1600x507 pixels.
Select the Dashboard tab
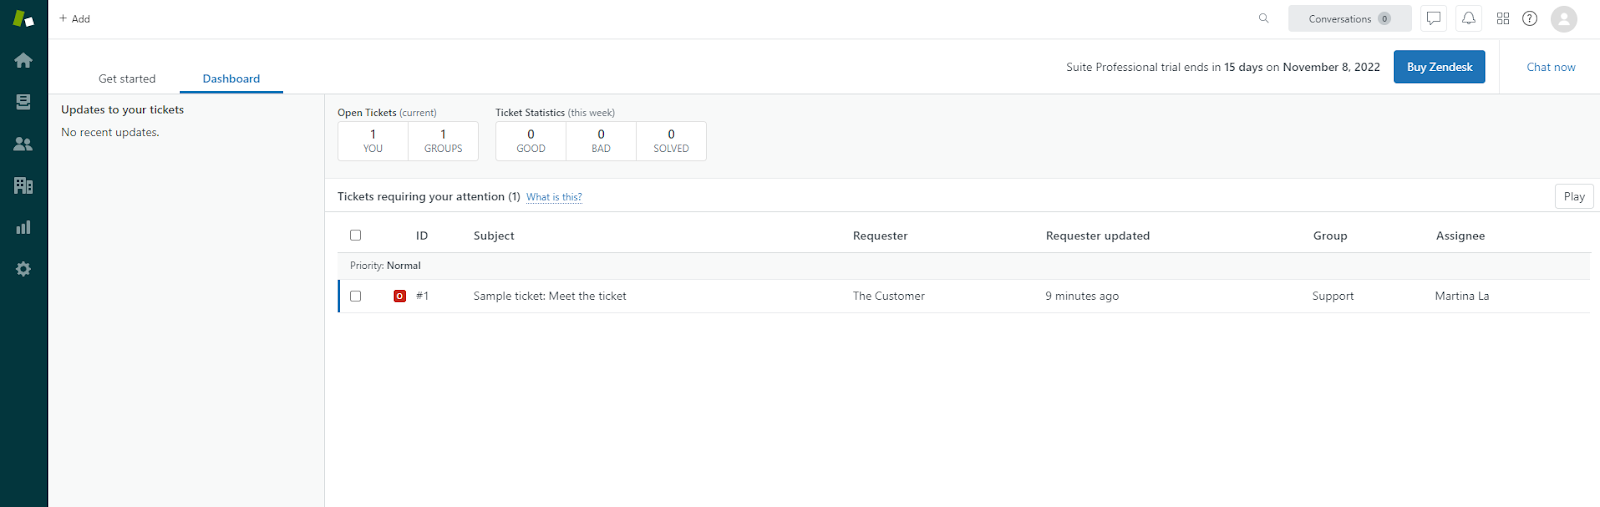click(x=231, y=78)
